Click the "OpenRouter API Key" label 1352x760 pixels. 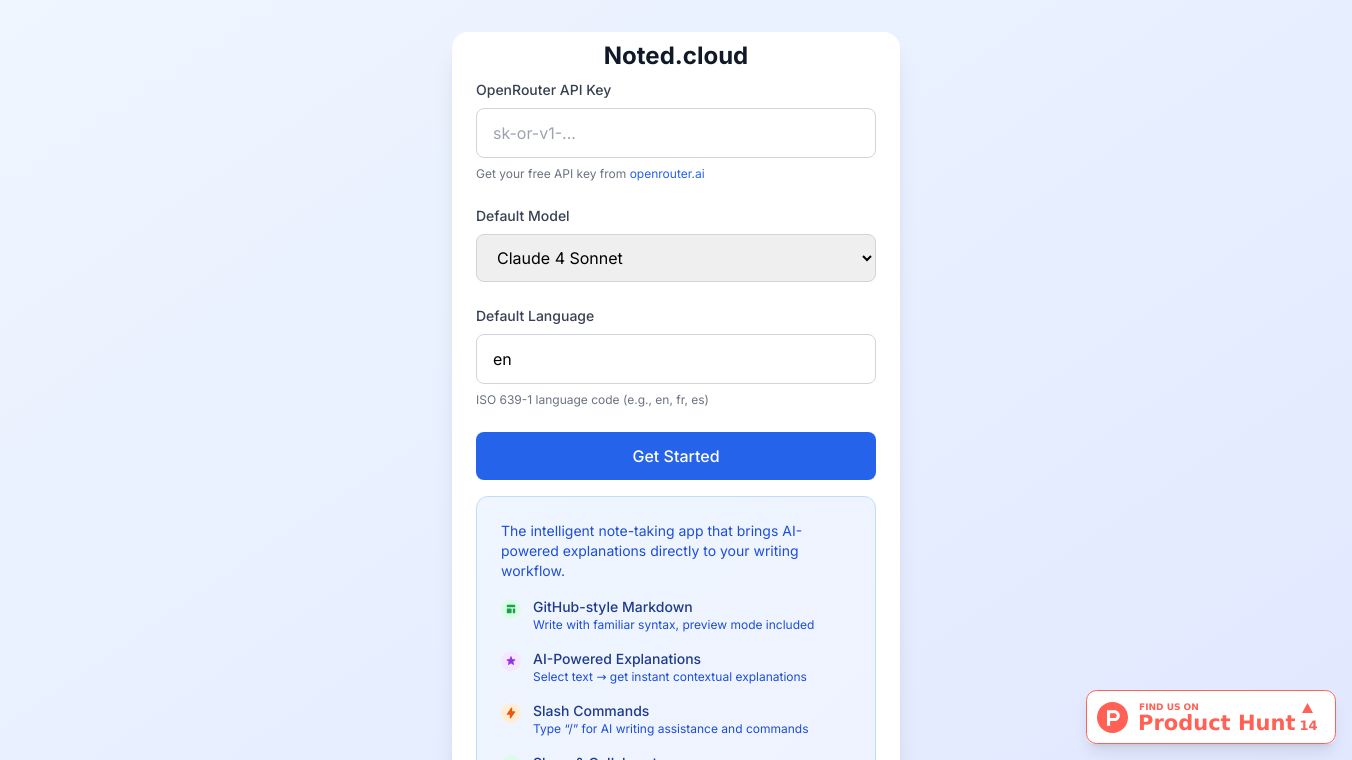[x=543, y=90]
